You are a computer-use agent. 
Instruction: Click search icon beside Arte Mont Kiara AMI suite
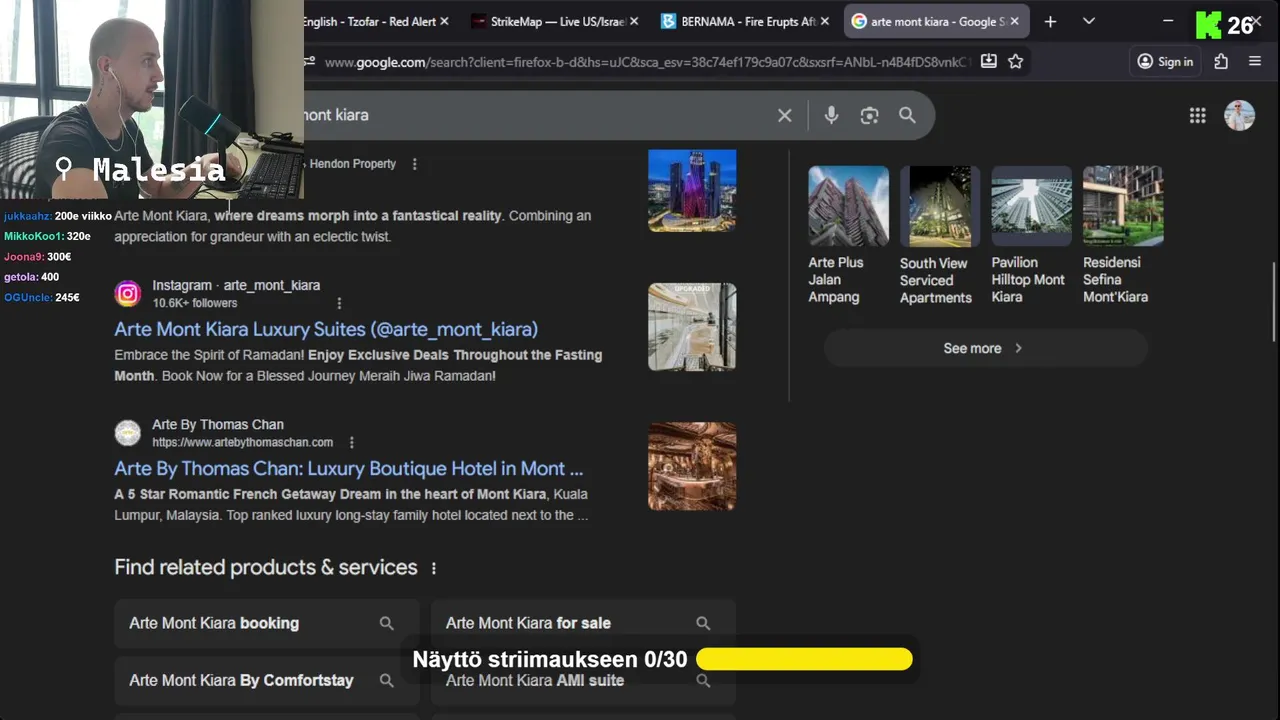point(703,680)
